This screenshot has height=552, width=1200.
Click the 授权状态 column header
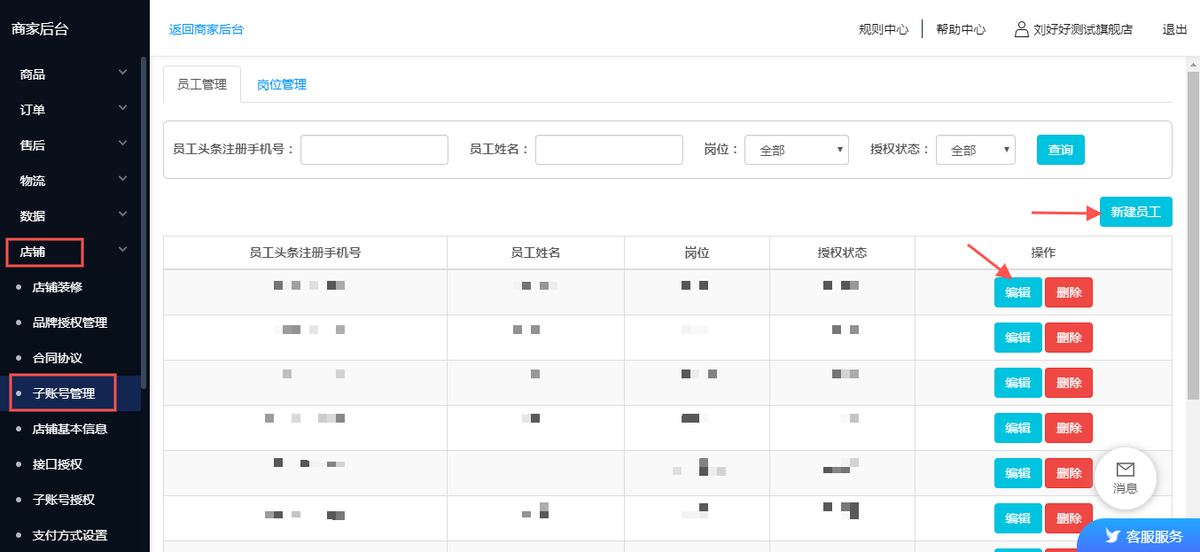pyautogui.click(x=842, y=253)
